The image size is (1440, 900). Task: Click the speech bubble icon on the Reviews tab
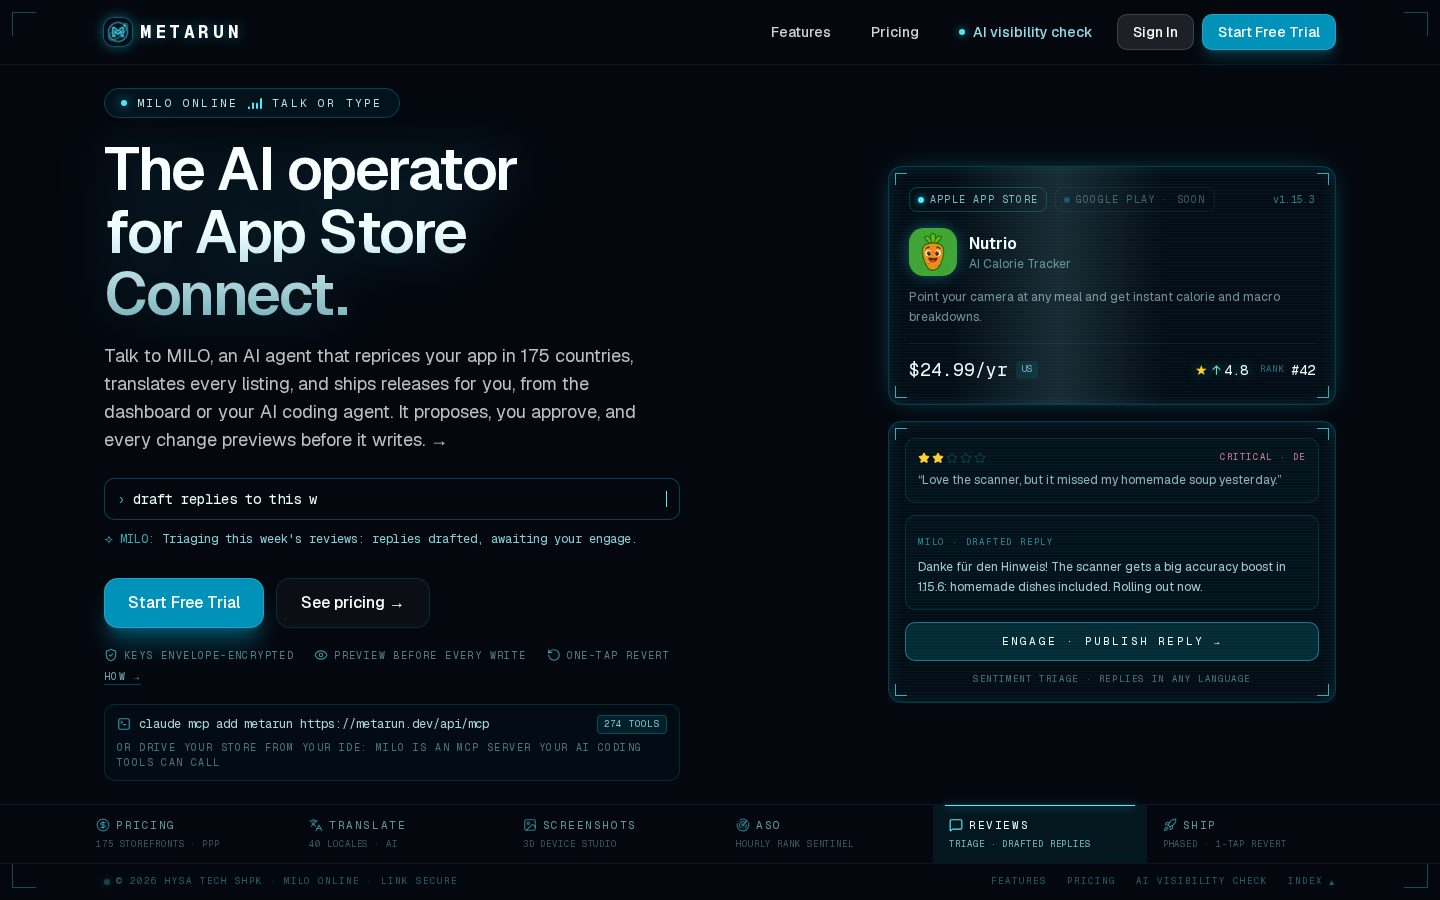point(956,825)
